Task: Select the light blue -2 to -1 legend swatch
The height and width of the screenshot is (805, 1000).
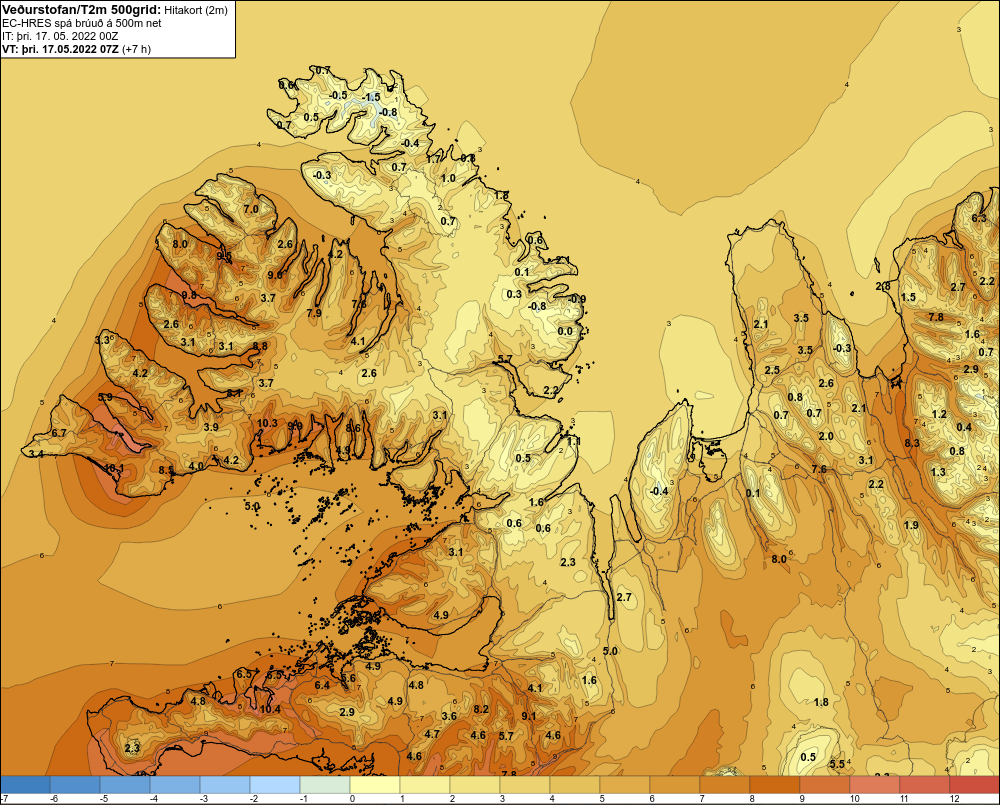Action: 275,784
